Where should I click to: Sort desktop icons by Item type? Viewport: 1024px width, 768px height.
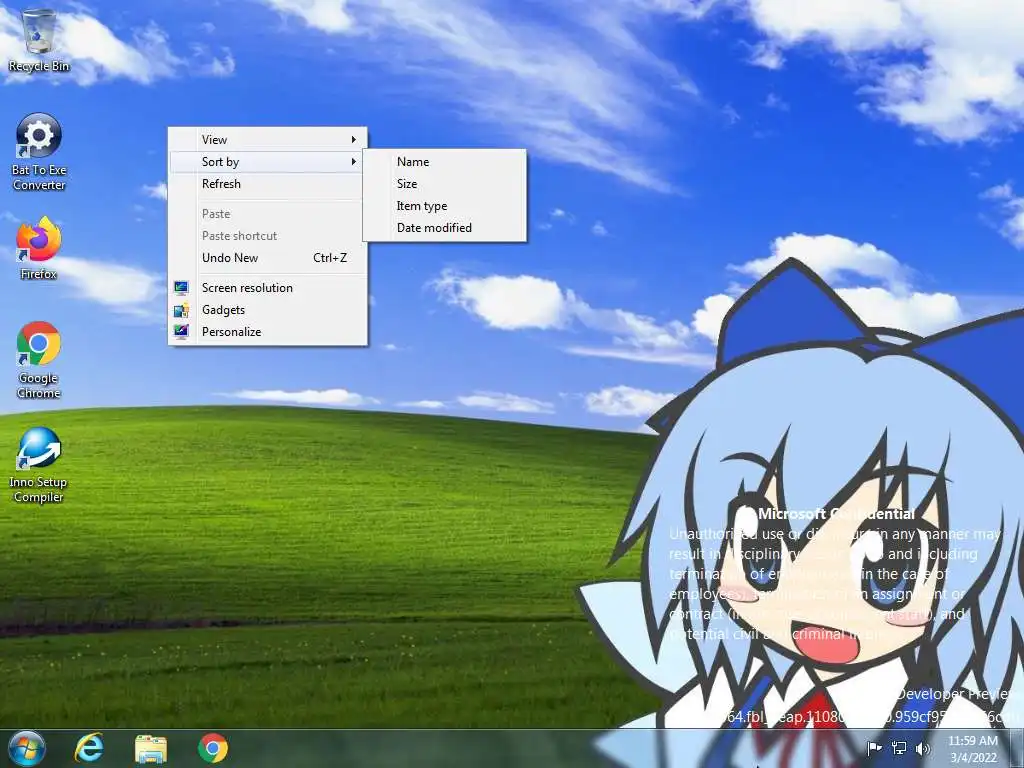point(444,206)
